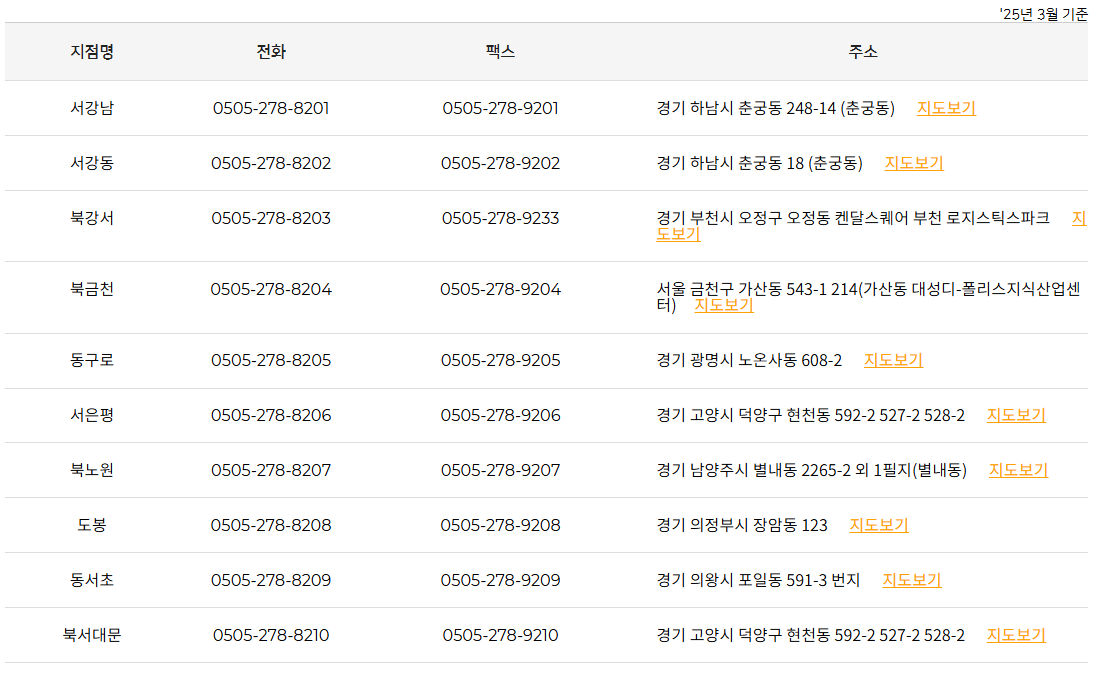
Task: Click 지도보기 beside 동서초 address
Action: click(911, 579)
